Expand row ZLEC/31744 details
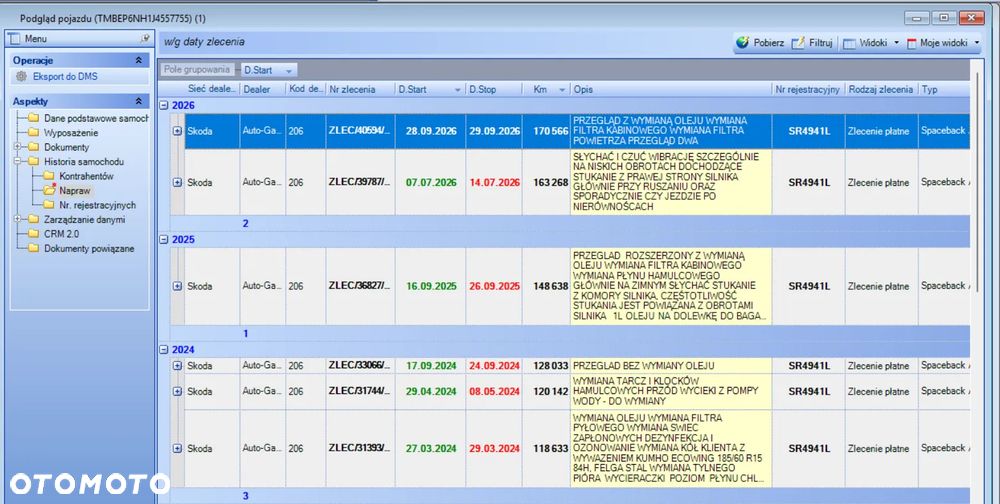The image size is (1000, 504). 177,391
